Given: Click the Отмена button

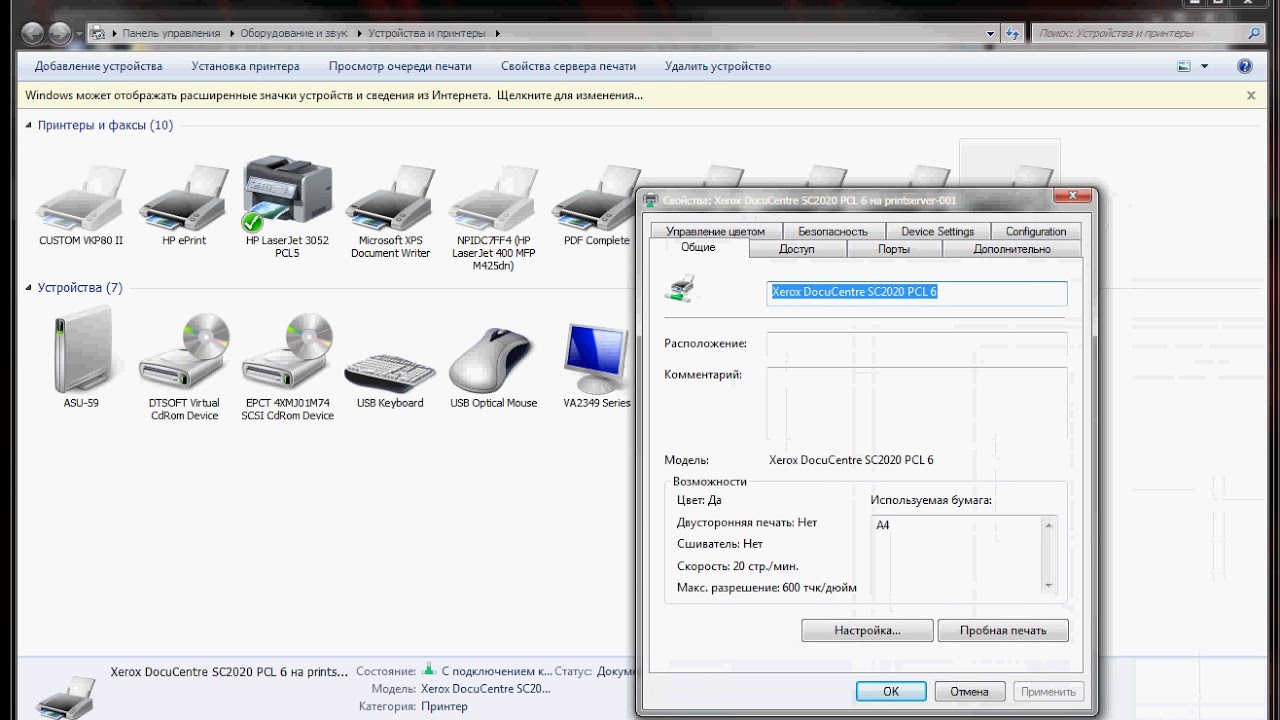Looking at the screenshot, I should coord(969,691).
